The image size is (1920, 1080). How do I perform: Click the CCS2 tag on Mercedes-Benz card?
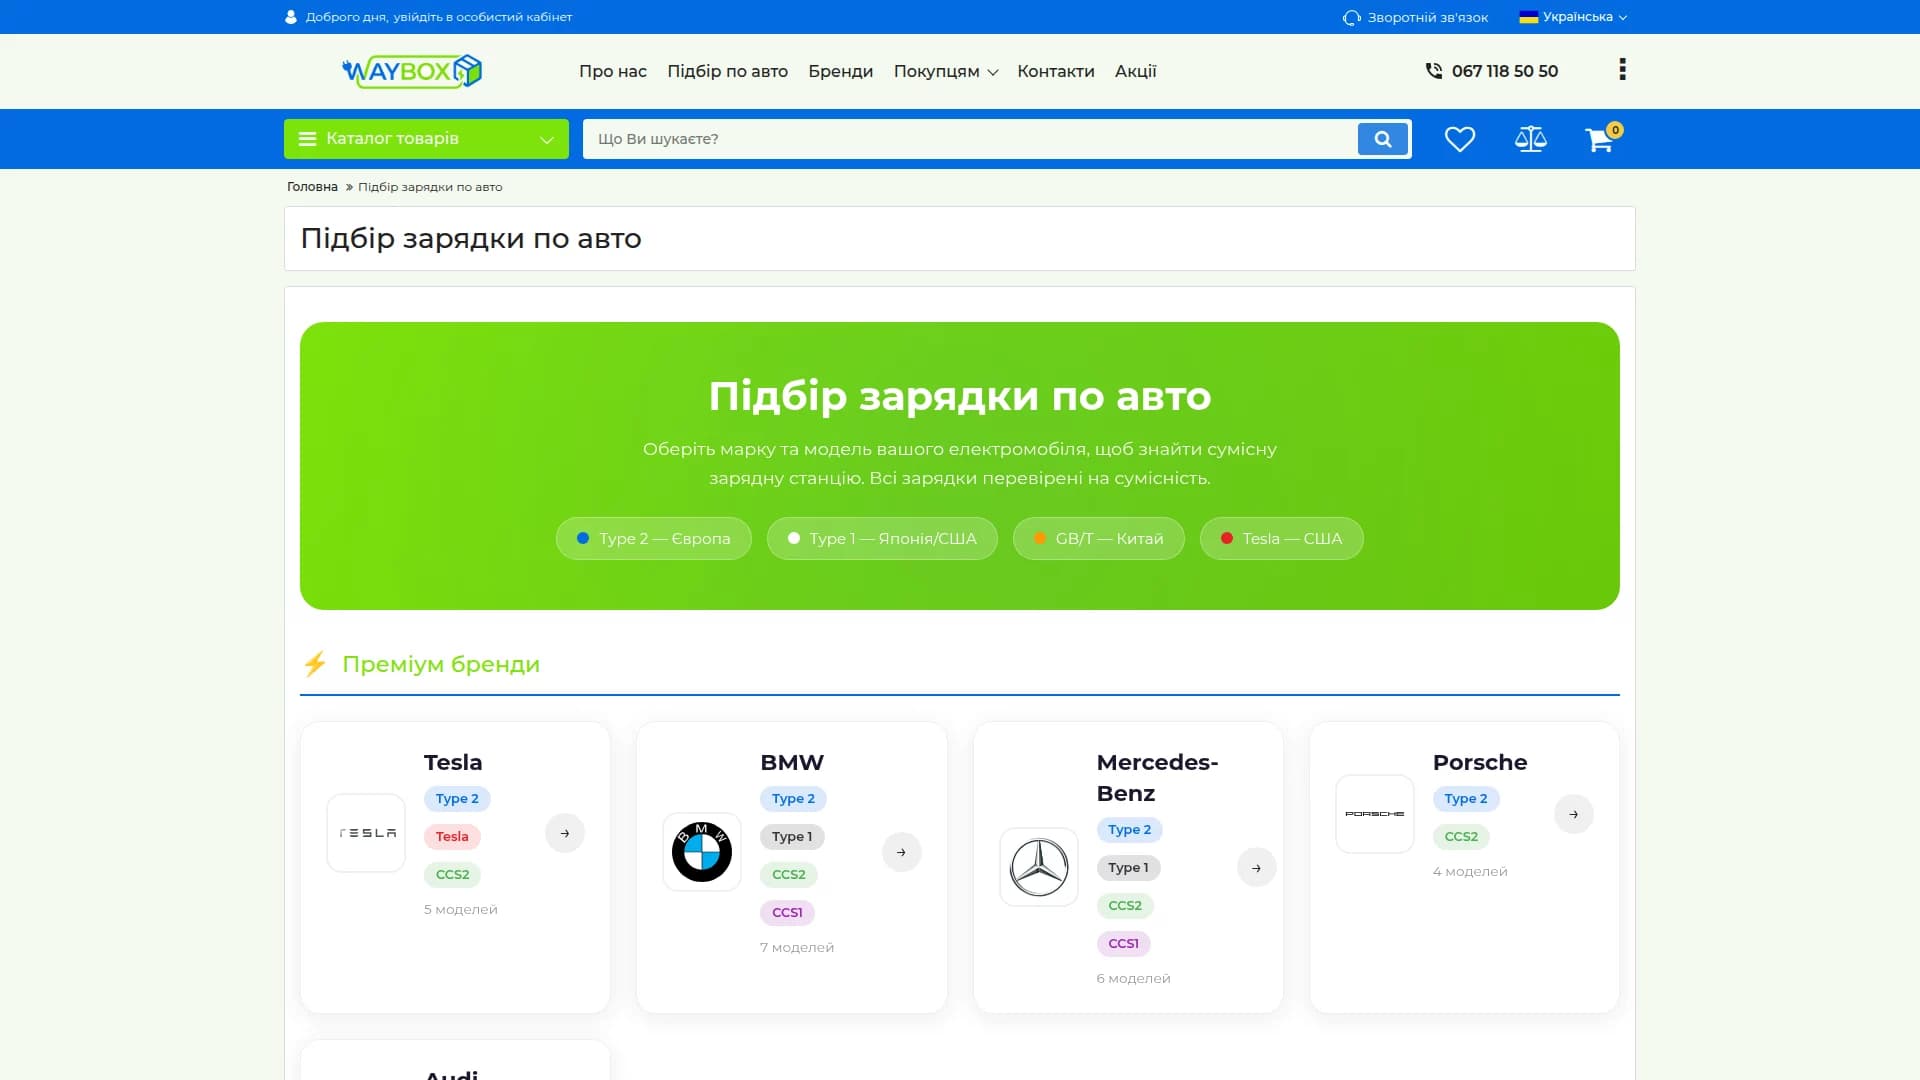1125,906
